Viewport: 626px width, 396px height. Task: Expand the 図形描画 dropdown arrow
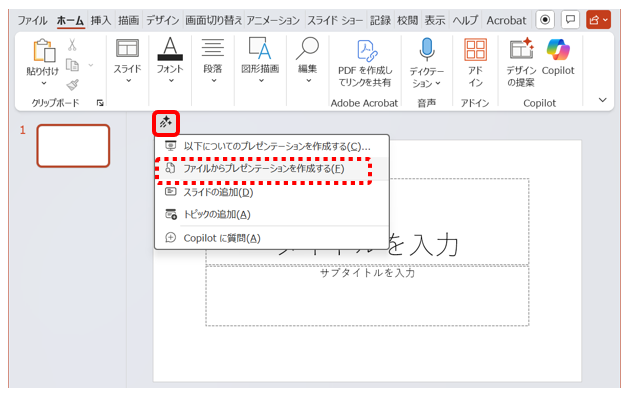click(261, 81)
